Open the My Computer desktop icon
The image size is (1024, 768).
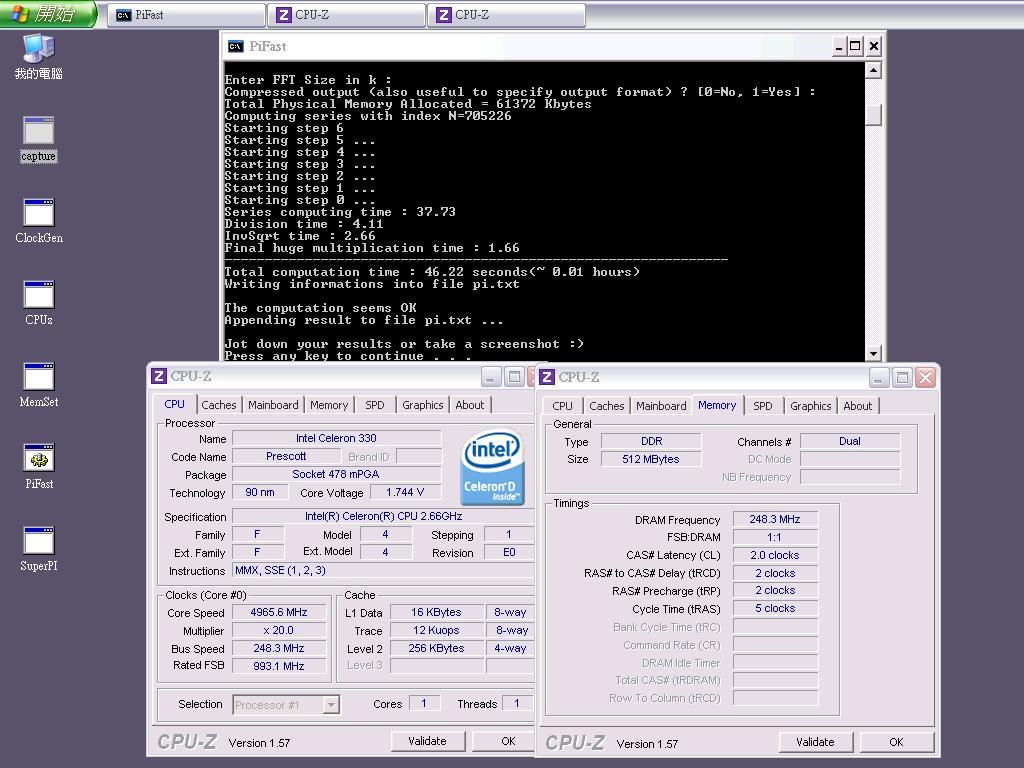point(39,57)
